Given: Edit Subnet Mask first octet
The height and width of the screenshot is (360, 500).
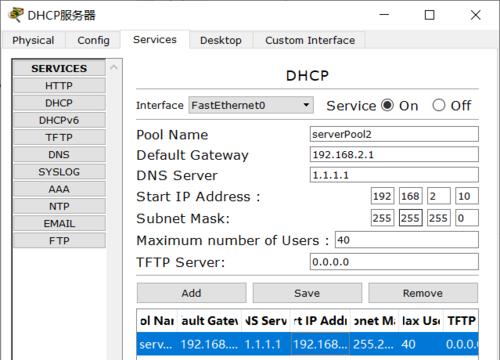Looking at the screenshot, I should 382,218.
